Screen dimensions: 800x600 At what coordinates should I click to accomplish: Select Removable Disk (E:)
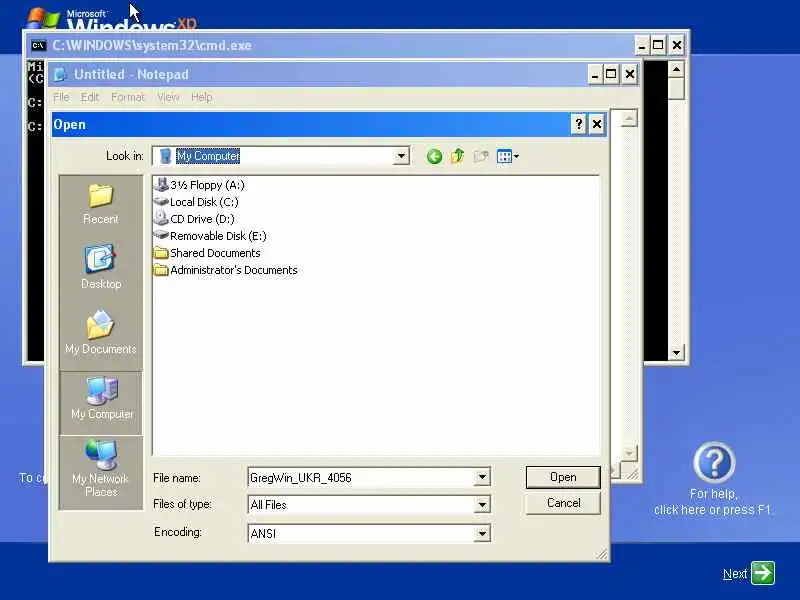pos(210,236)
